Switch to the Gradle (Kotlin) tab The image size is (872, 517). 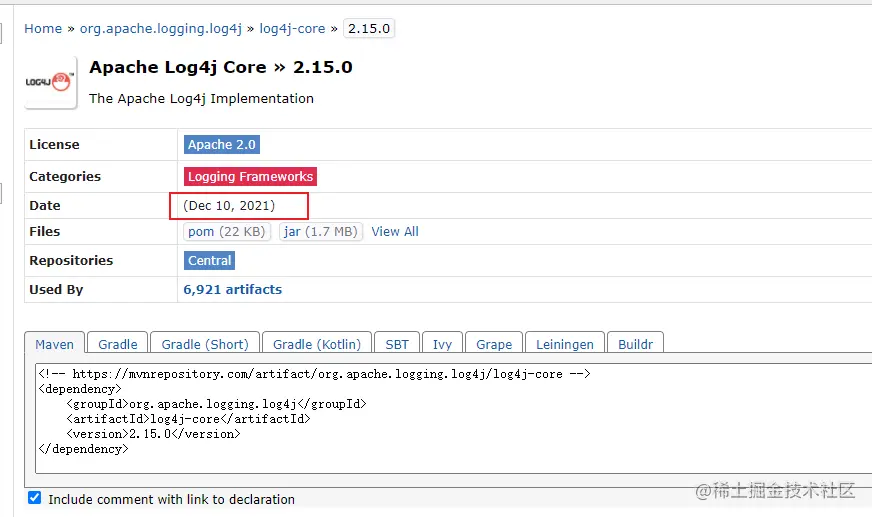pos(316,344)
